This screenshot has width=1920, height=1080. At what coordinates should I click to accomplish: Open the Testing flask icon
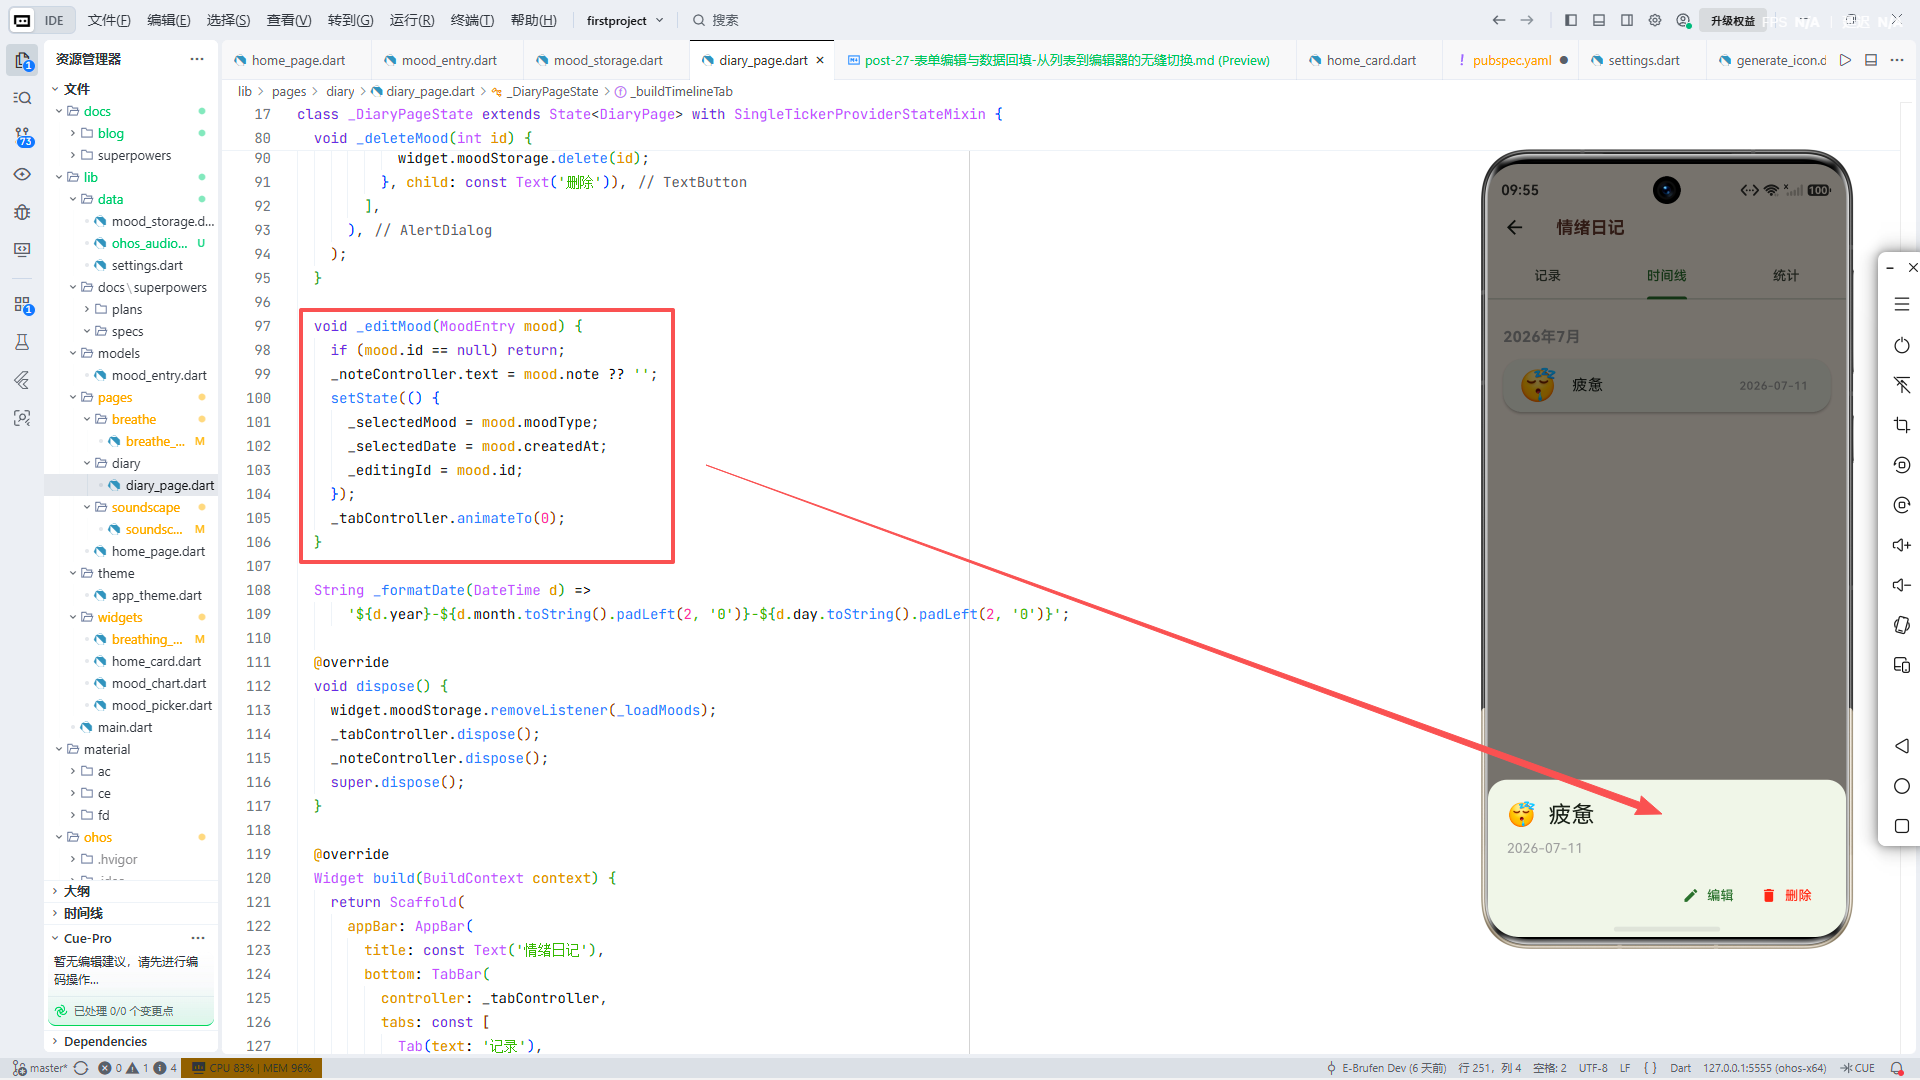[x=22, y=342]
